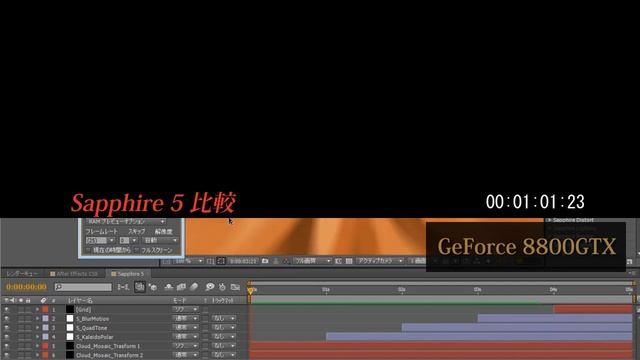Hide the Cloud_Mosaic_Trasform 1 layer eye toggle

point(7,346)
